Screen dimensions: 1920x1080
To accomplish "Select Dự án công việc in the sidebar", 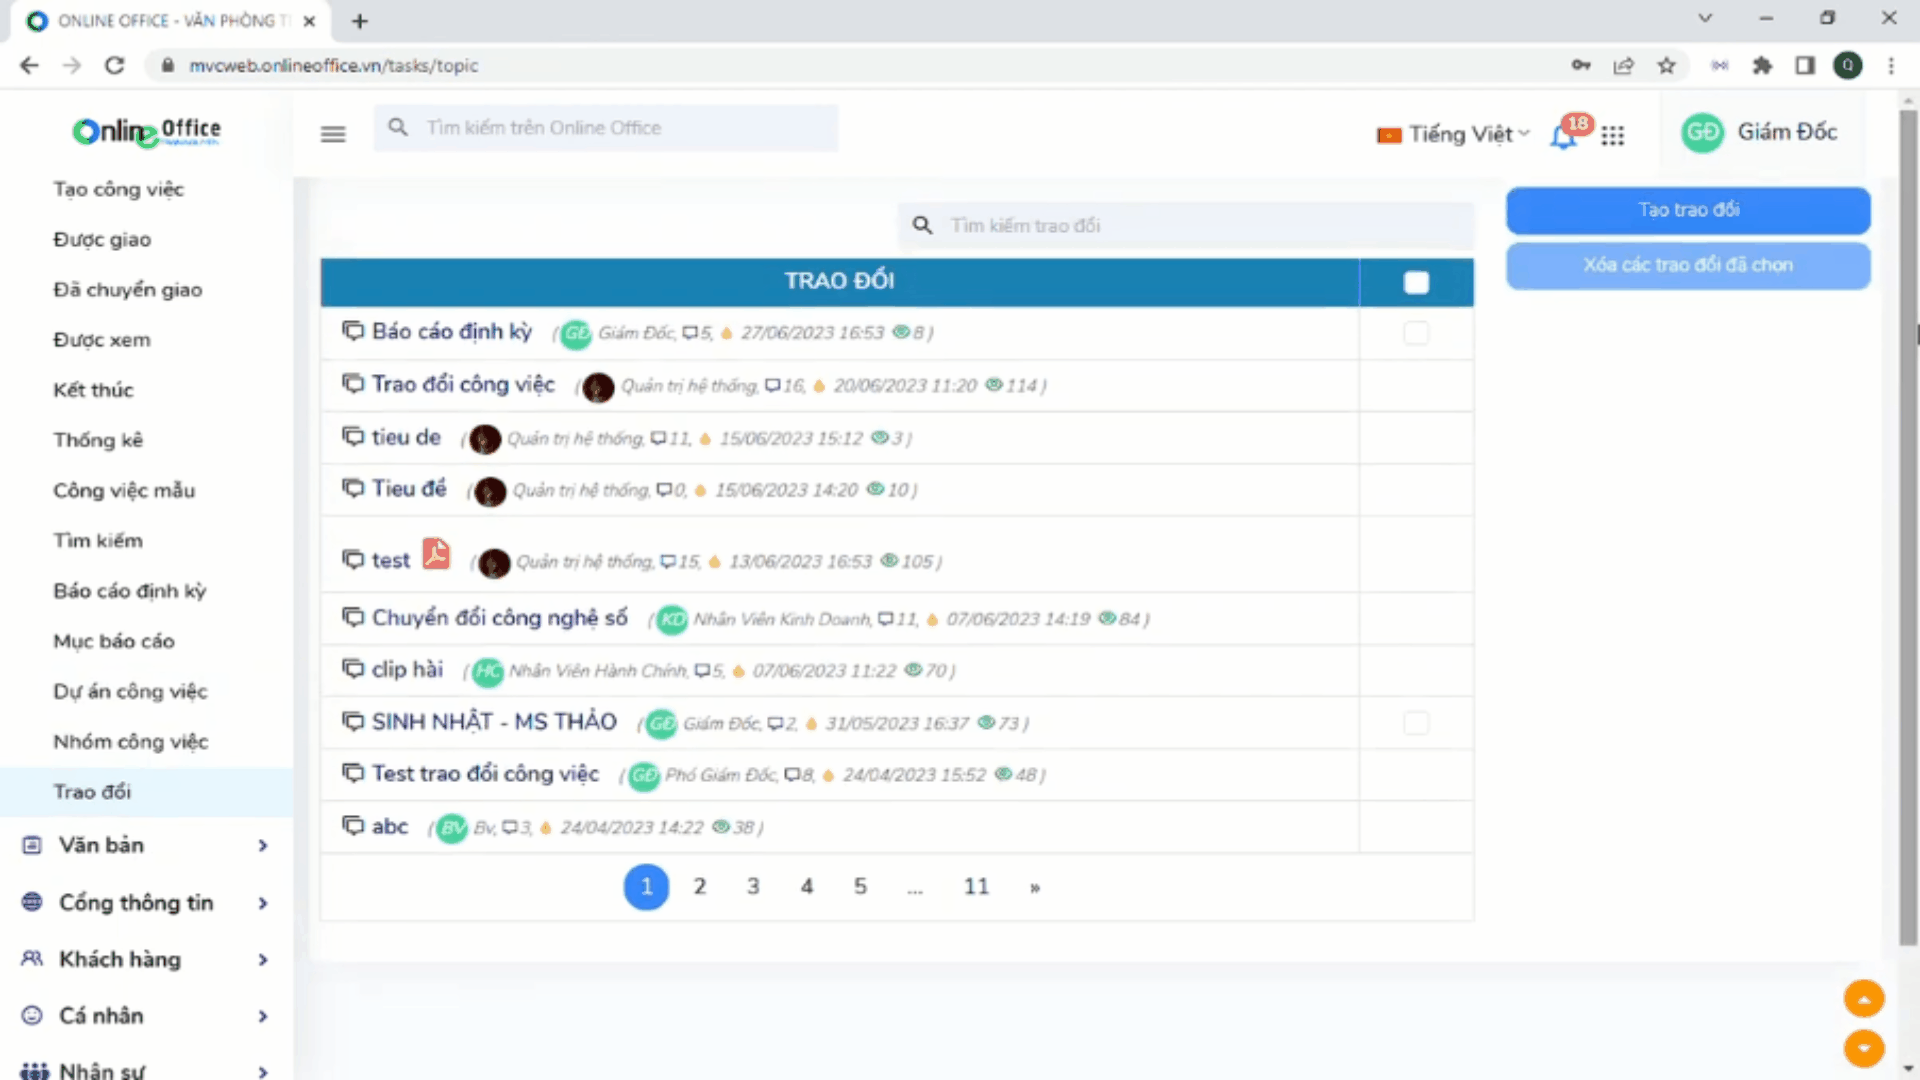I will tap(130, 692).
